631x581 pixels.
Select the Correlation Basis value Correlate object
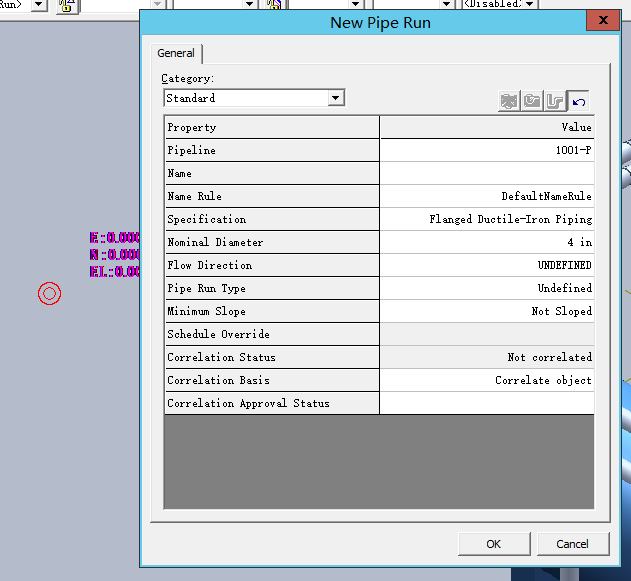click(487, 380)
